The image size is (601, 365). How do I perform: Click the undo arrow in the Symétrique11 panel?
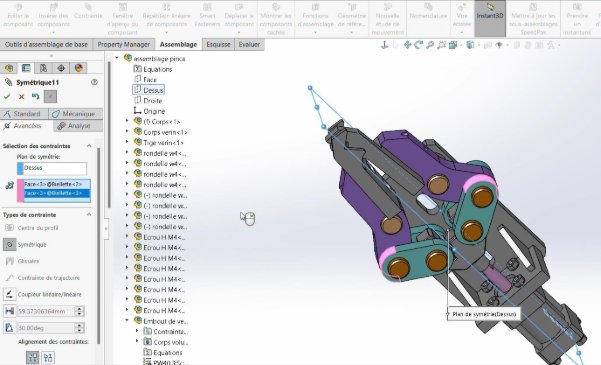coord(36,96)
